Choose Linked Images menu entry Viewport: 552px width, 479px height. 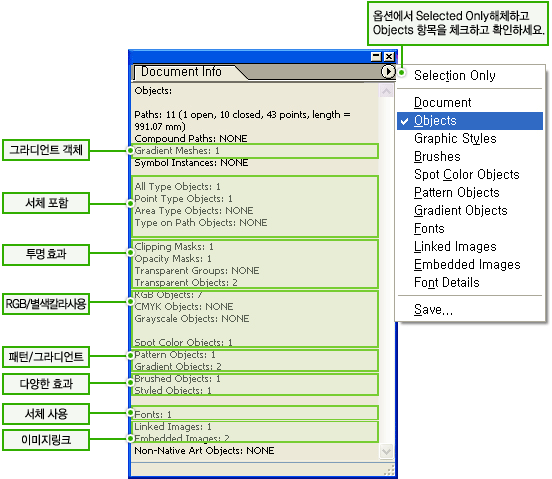[455, 246]
